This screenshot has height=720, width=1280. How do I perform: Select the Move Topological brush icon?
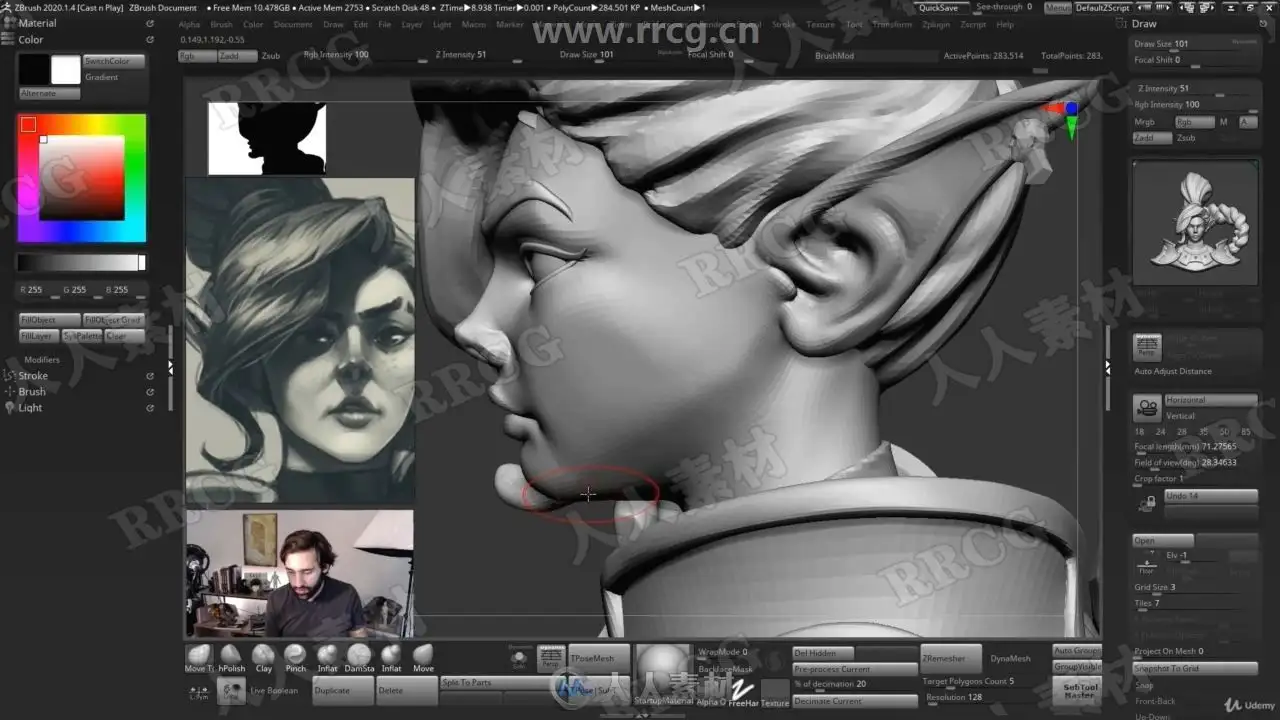click(x=197, y=656)
